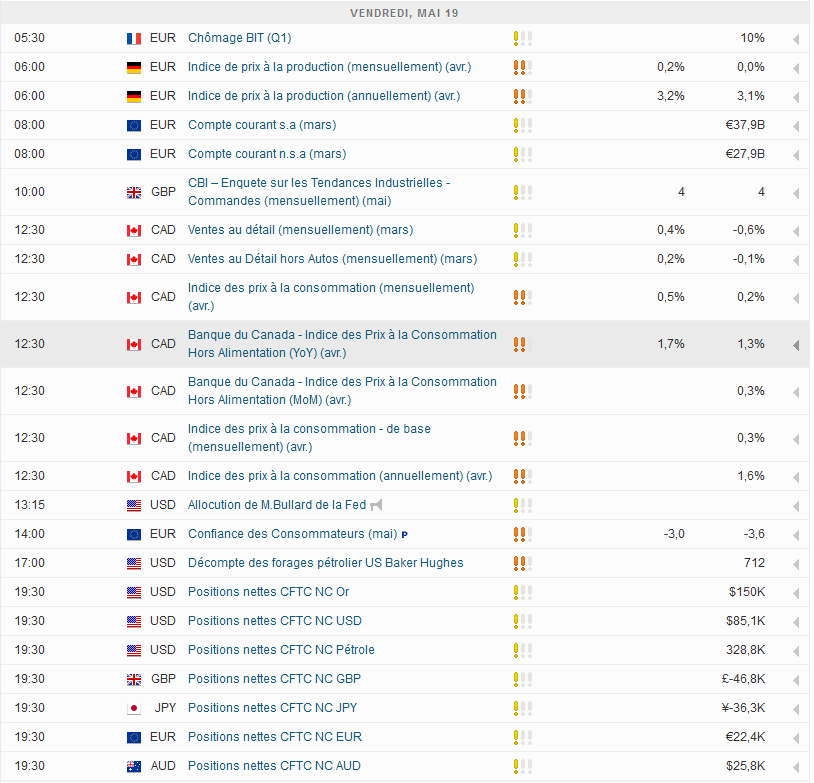This screenshot has width=814, height=783.
Task: Click the VENDREDI, MAI 19 date header
Action: point(404,13)
